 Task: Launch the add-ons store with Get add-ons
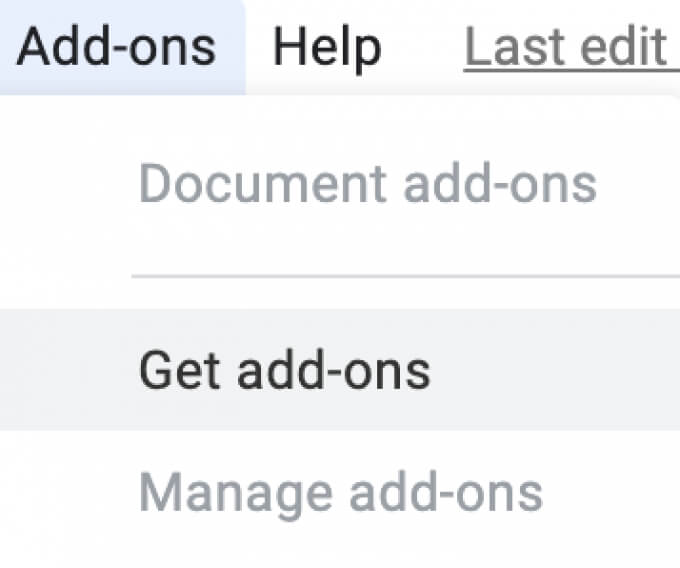340,370
